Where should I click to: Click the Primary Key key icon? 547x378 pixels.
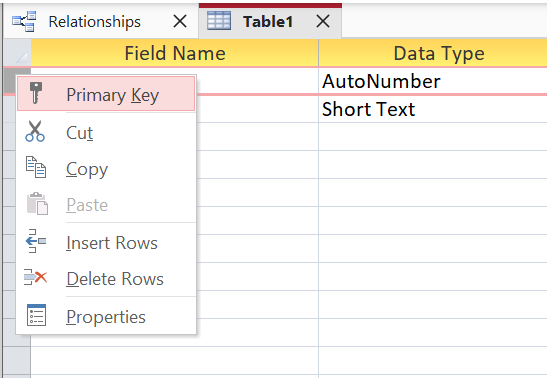[36, 93]
